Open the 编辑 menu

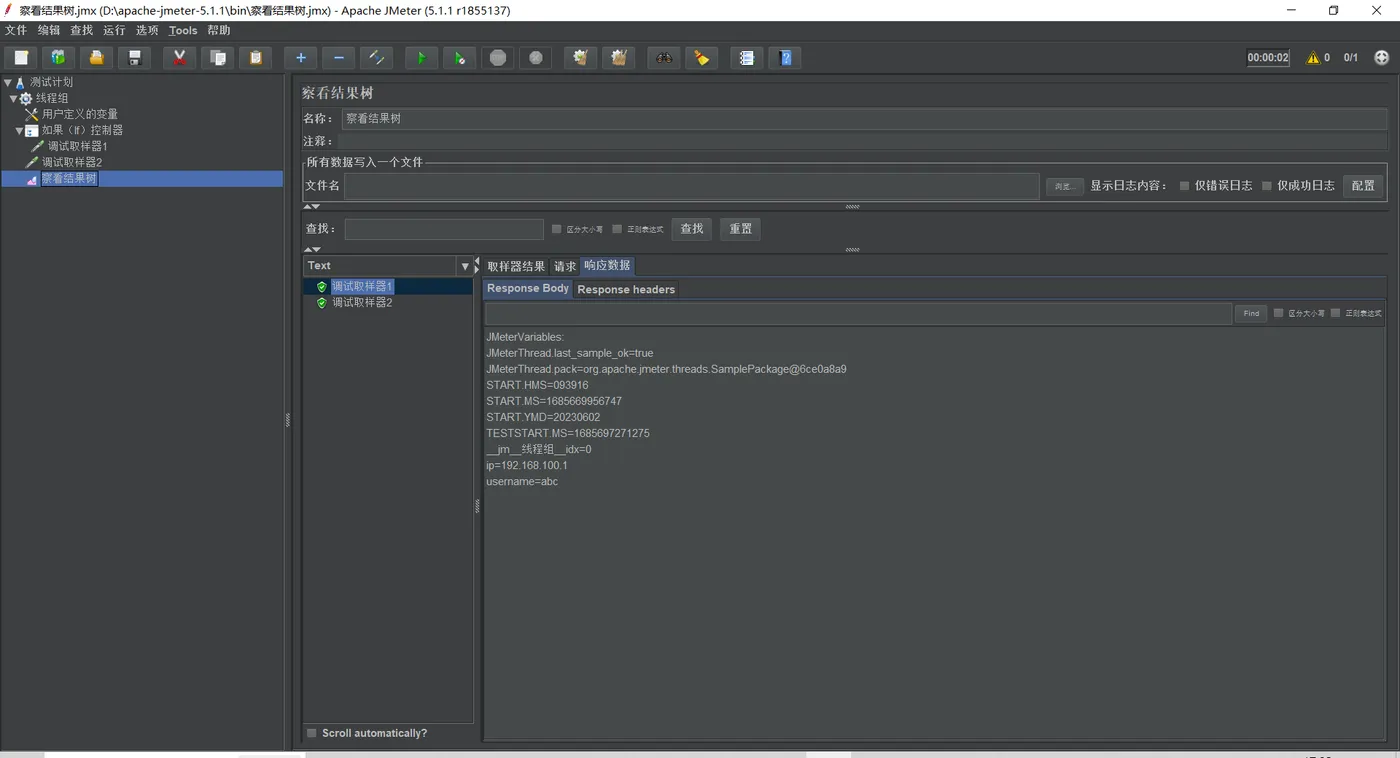tap(49, 31)
